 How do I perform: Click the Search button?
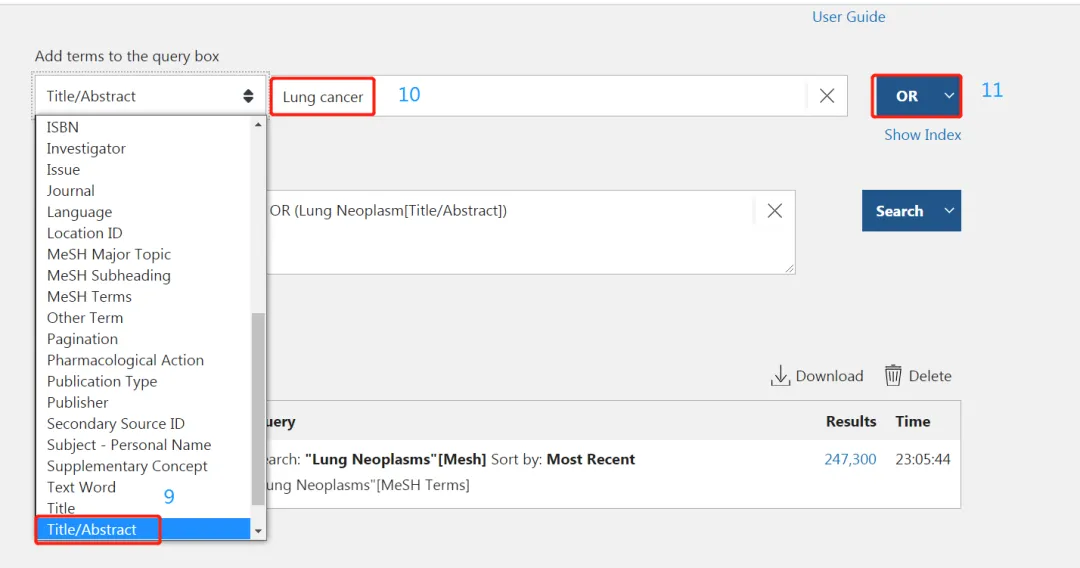pyautogui.click(x=899, y=211)
